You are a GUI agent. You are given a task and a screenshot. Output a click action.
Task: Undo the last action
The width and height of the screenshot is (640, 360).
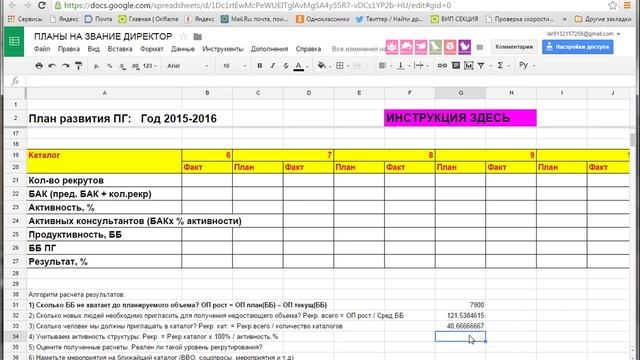pyautogui.click(x=52, y=66)
